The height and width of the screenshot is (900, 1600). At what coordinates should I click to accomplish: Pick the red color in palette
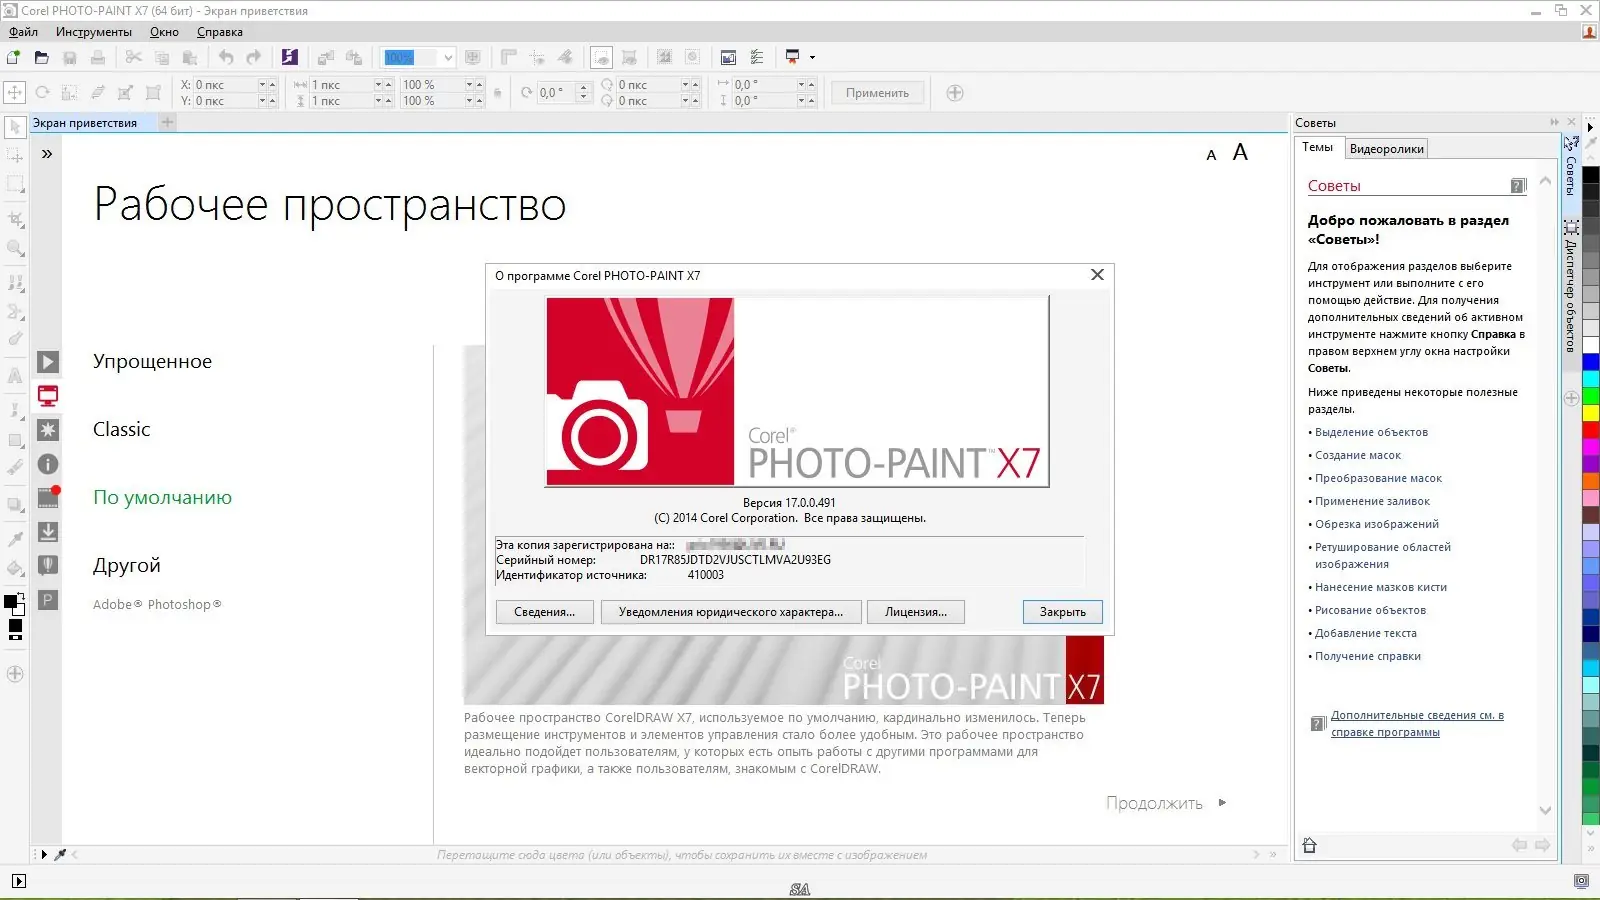(1590, 429)
